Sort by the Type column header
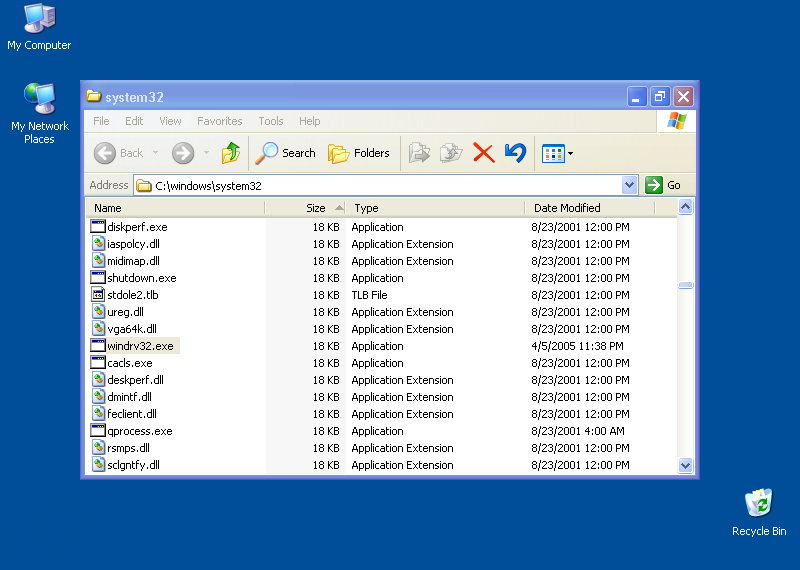Viewport: 800px width, 570px height. tap(435, 208)
